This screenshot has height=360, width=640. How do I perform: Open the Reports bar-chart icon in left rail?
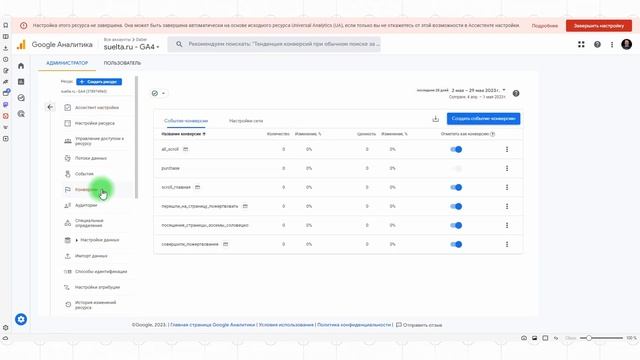pos(21,82)
